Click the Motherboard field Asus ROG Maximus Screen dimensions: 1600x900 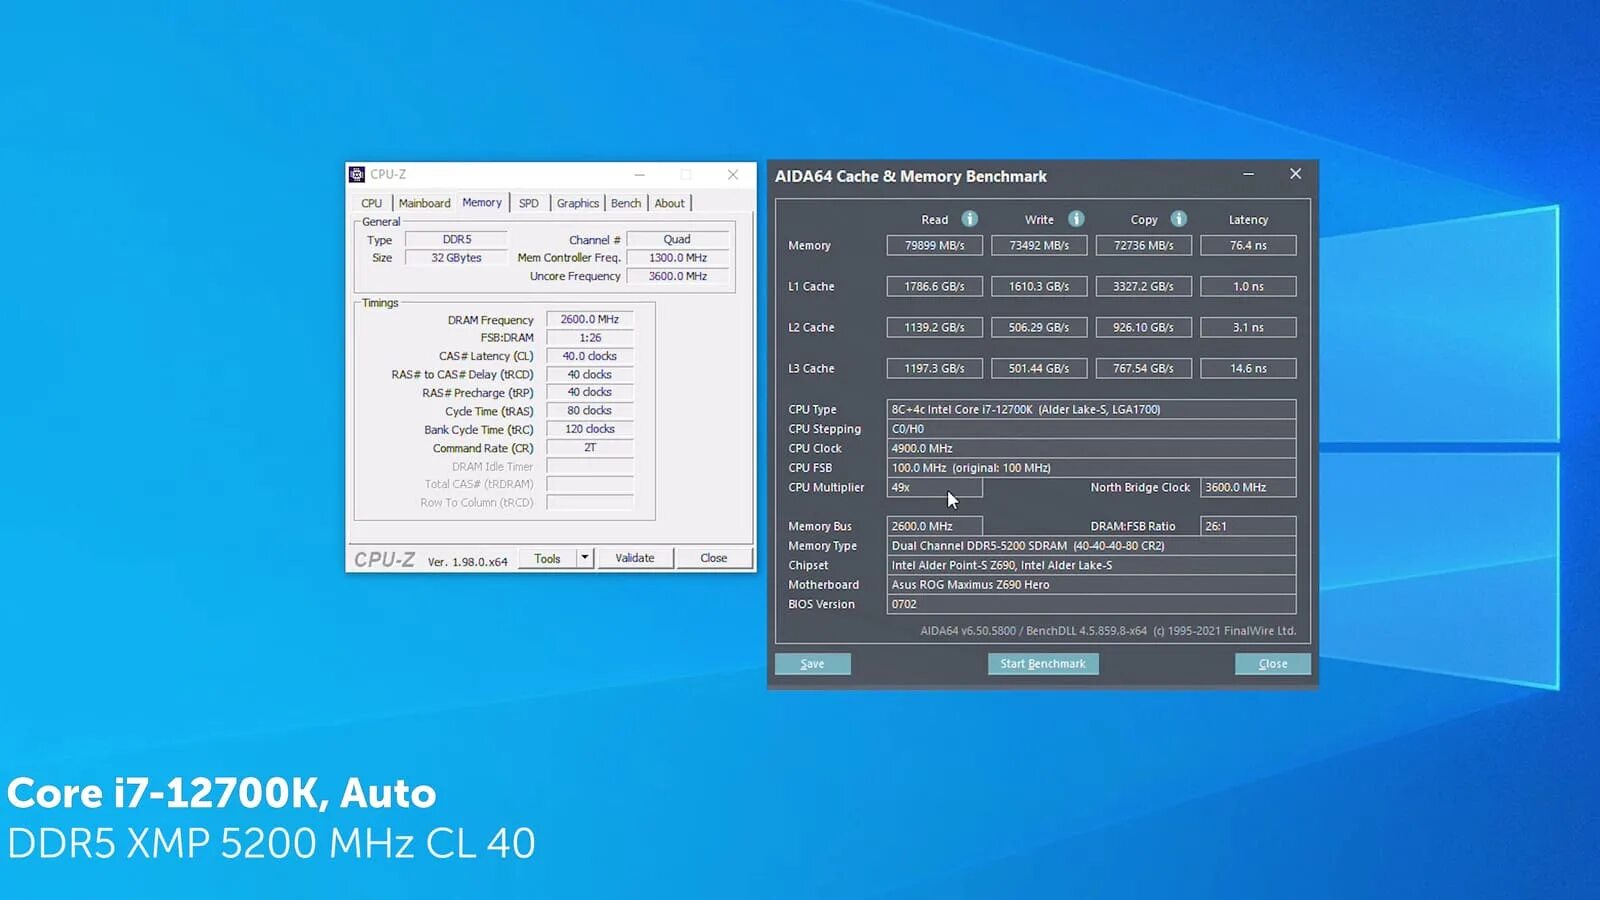(1091, 585)
